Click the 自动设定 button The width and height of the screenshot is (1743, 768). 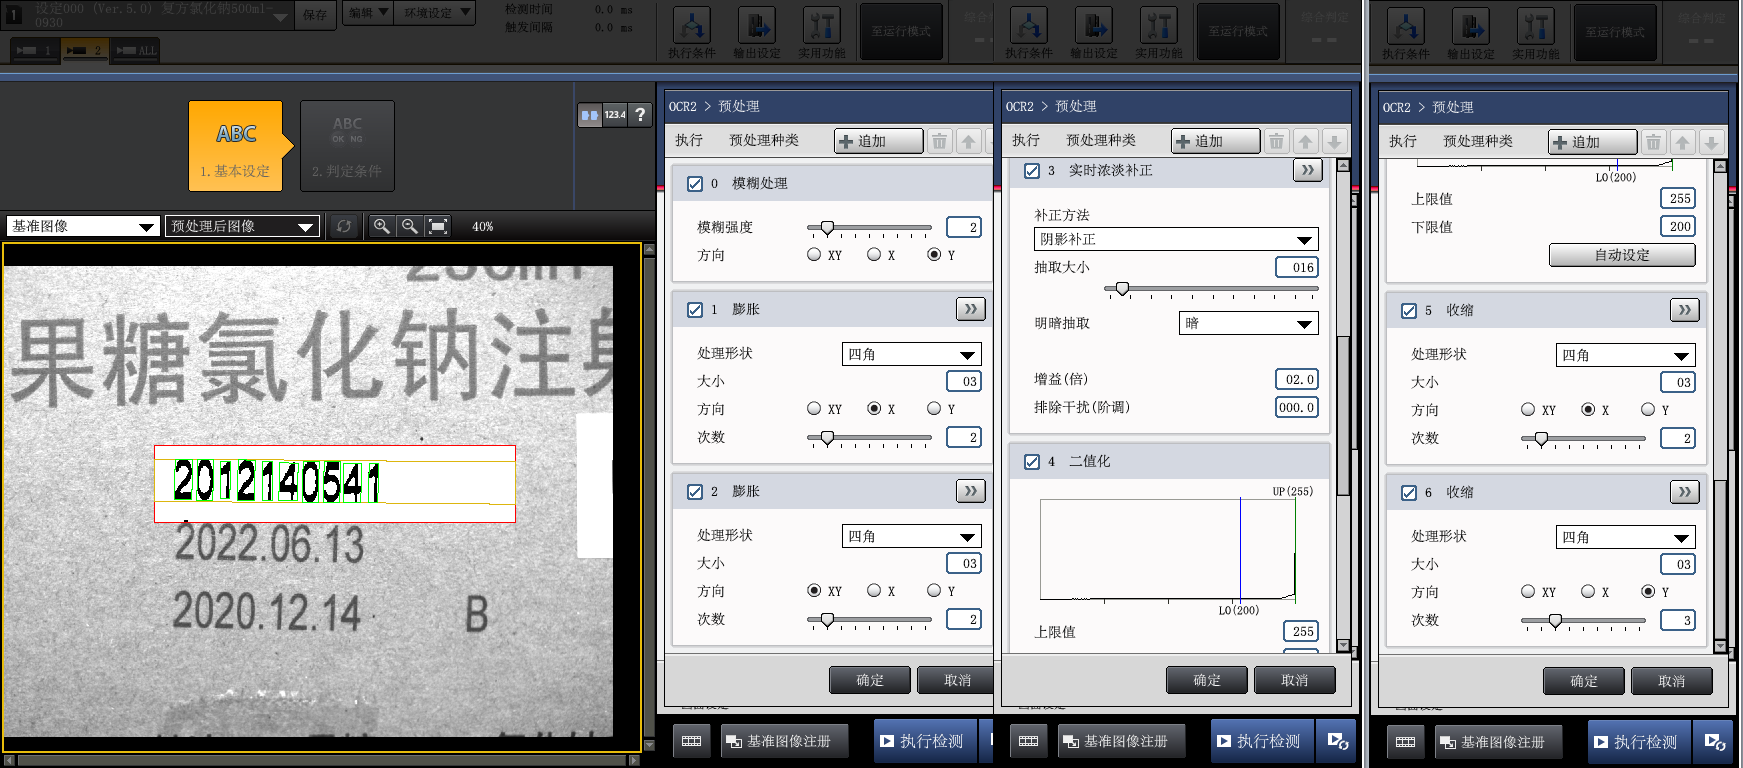tap(1622, 255)
